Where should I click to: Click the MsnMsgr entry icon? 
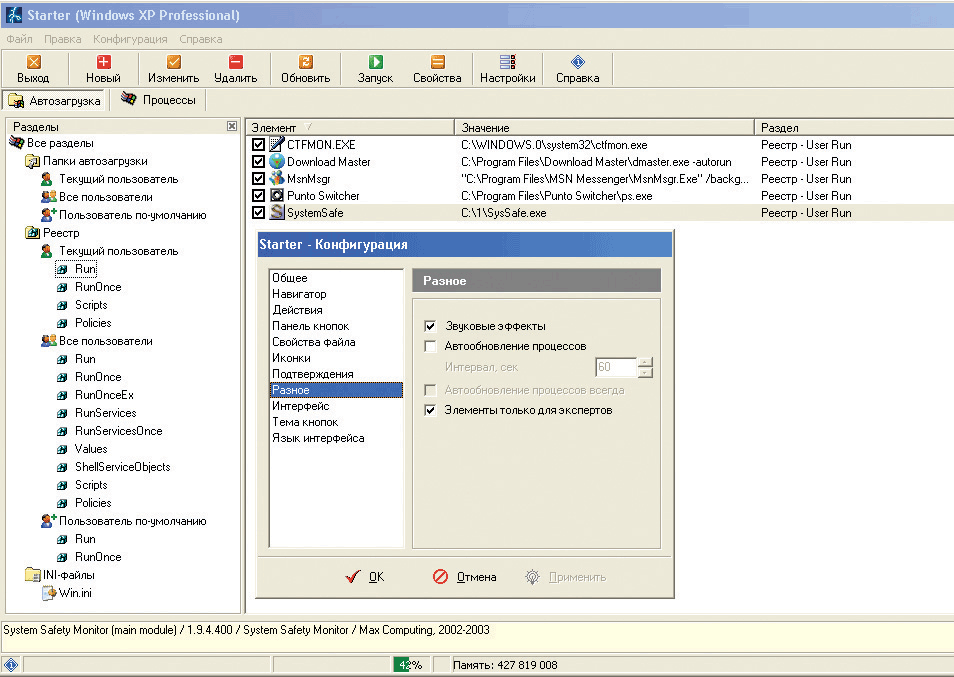click(277, 178)
